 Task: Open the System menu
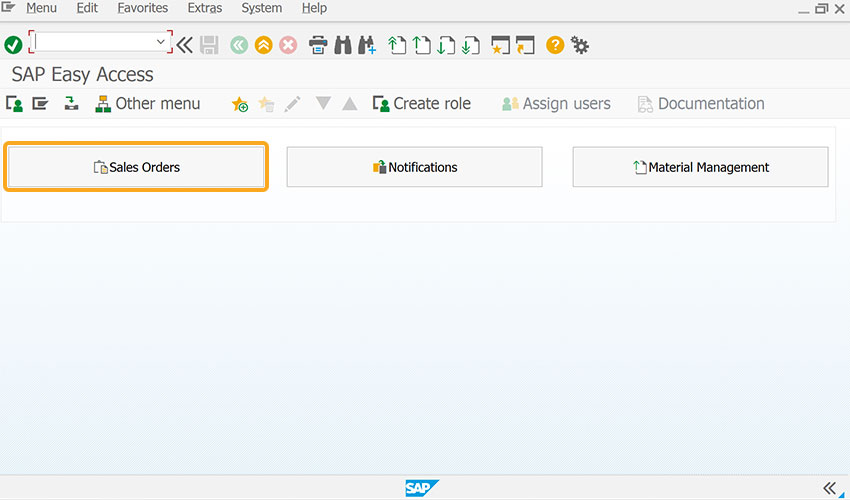click(261, 8)
